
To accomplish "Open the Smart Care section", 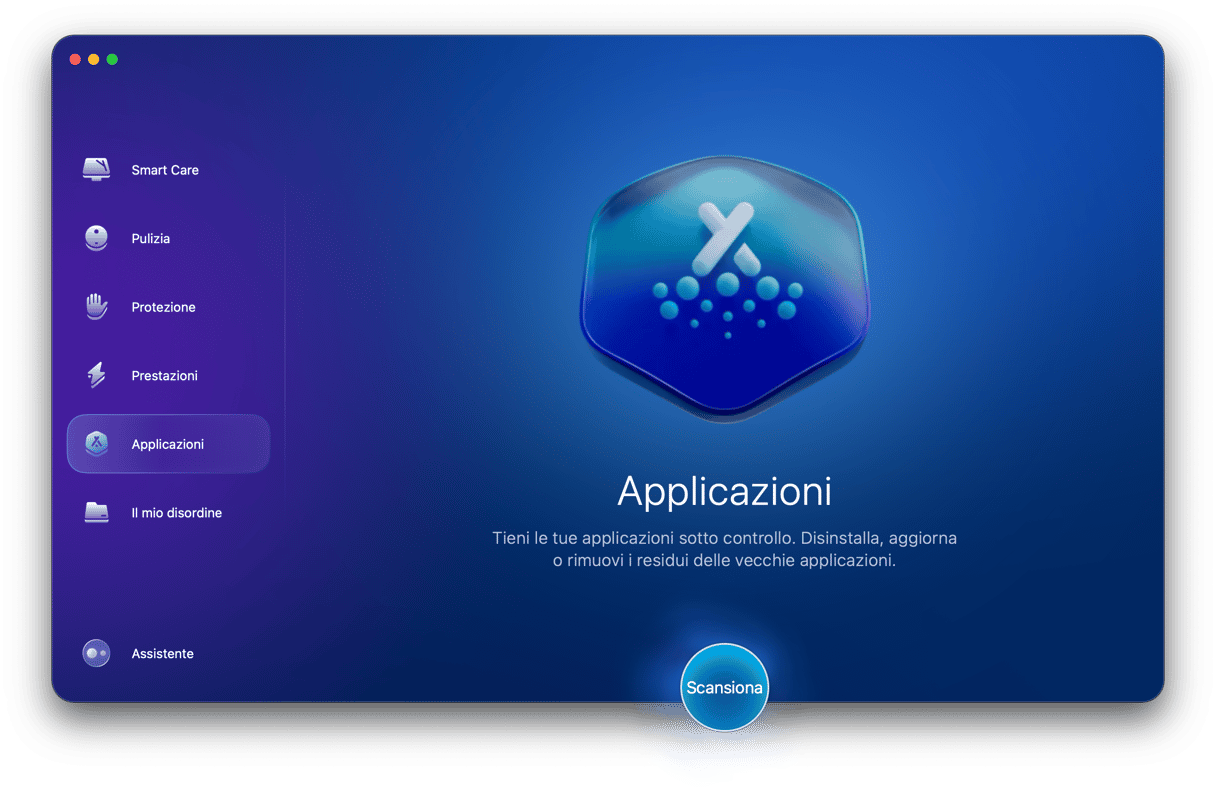I will 168,170.
